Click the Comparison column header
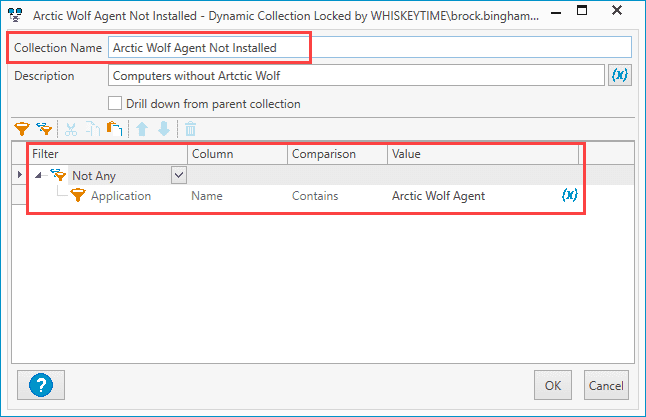This screenshot has width=646, height=417. pos(337,154)
